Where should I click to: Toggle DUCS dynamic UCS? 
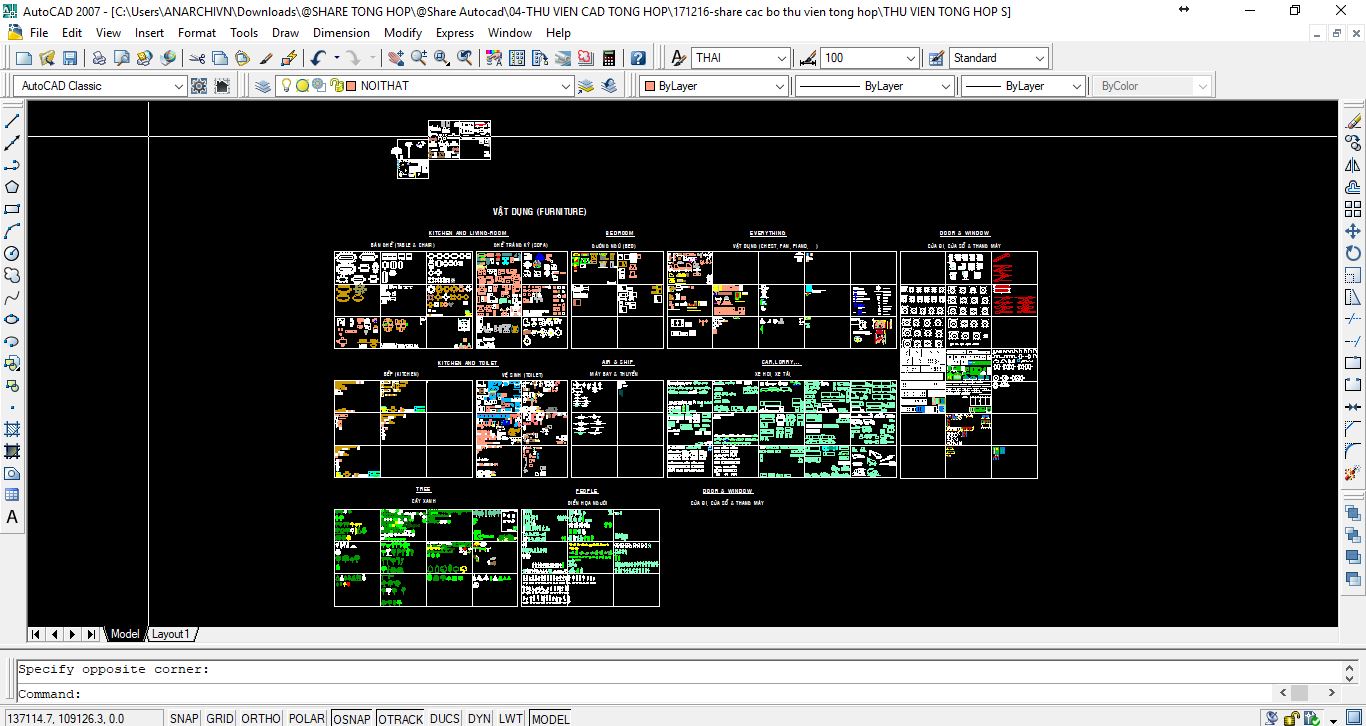point(445,718)
